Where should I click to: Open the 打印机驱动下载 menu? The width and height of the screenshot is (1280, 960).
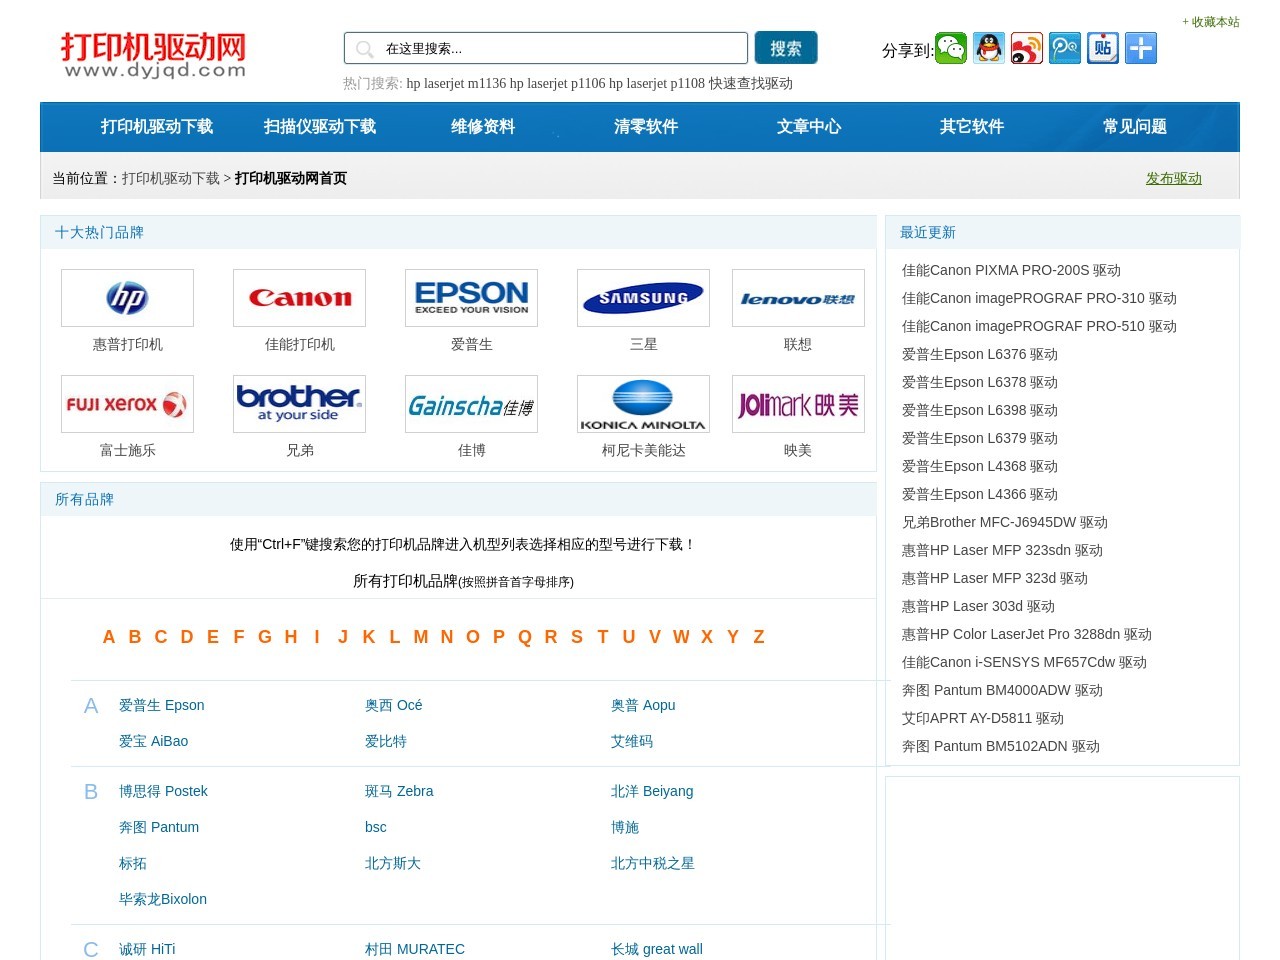click(x=157, y=127)
